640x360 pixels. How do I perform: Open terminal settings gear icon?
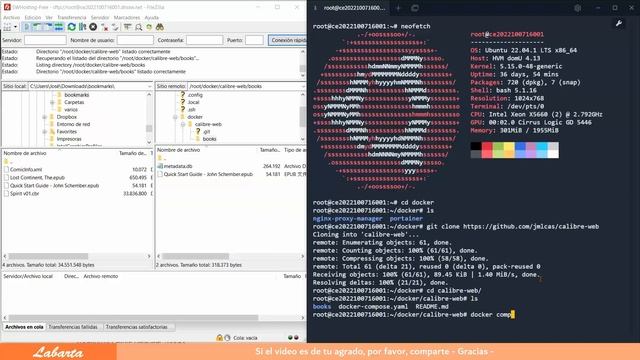coord(578,8)
